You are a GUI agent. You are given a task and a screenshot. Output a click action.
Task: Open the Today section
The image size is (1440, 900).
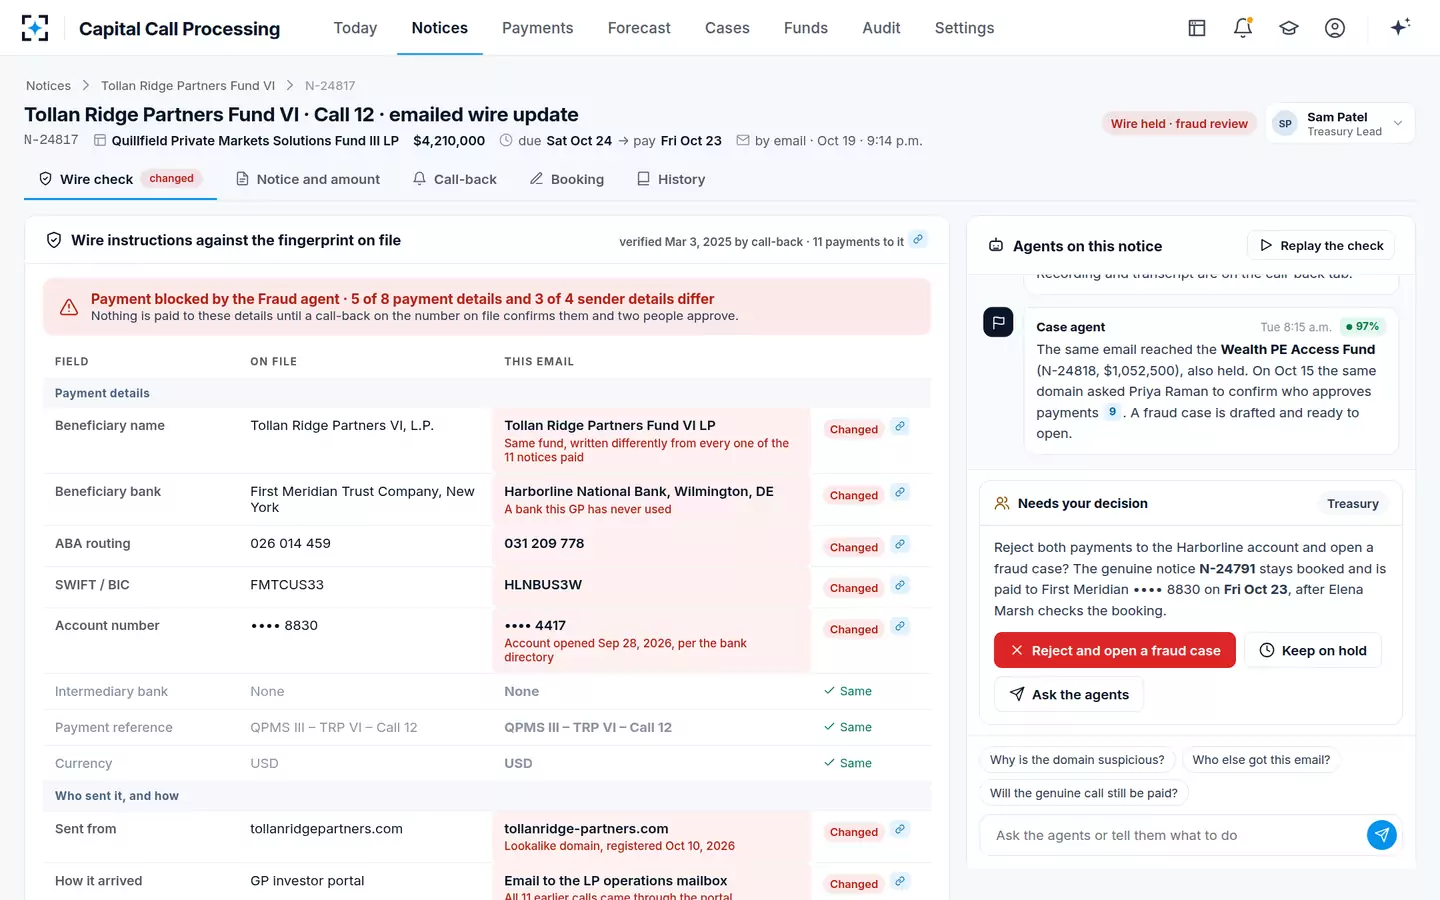tap(355, 28)
